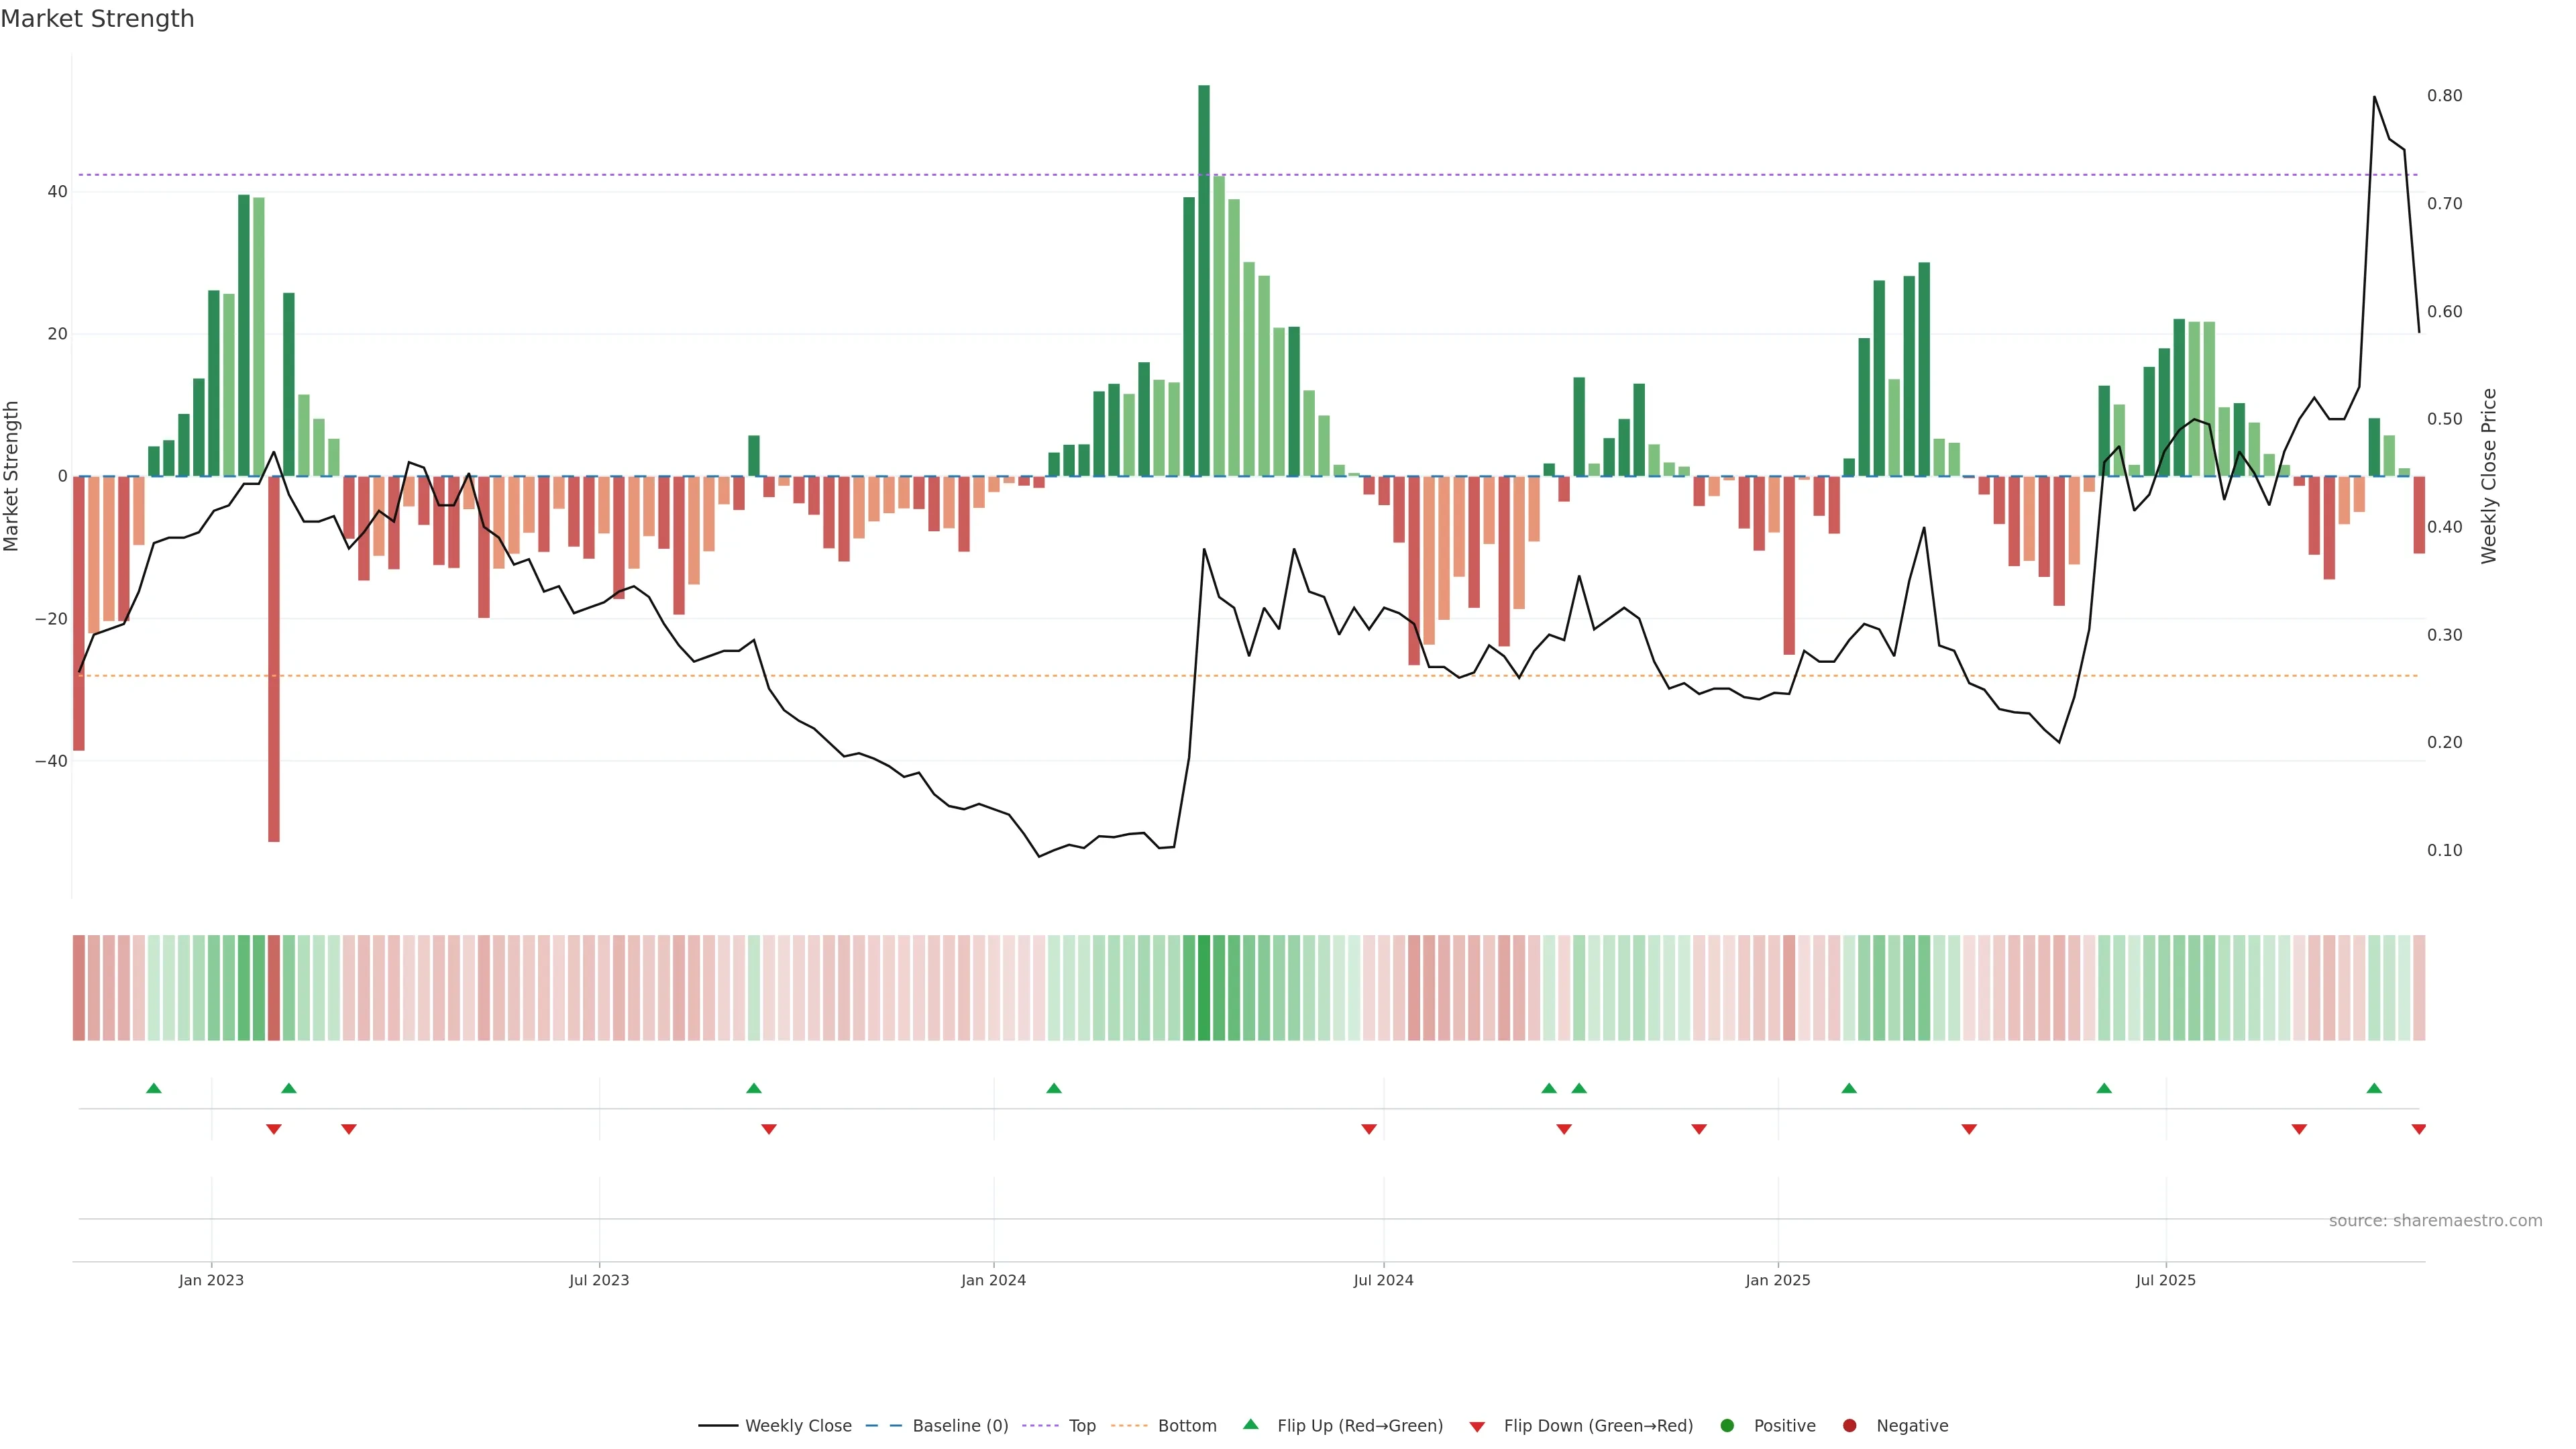Click darkest green heatmap strip cell
This screenshot has width=2576, height=1449.
pyautogui.click(x=1204, y=988)
